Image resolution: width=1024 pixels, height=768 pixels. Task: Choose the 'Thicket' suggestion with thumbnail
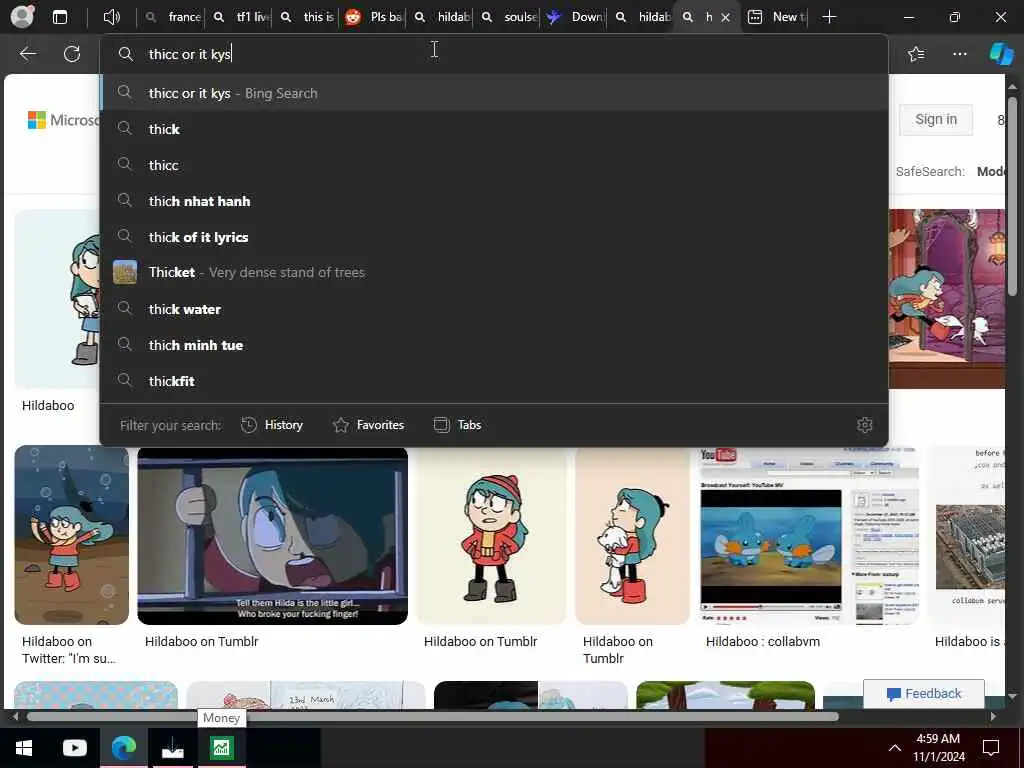494,272
